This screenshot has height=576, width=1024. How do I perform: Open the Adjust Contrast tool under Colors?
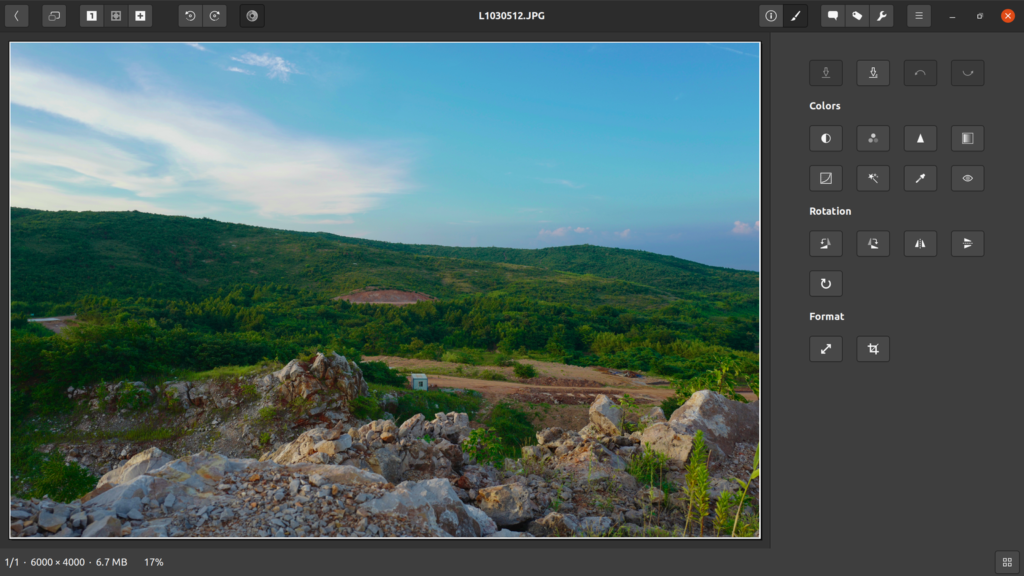(825, 139)
